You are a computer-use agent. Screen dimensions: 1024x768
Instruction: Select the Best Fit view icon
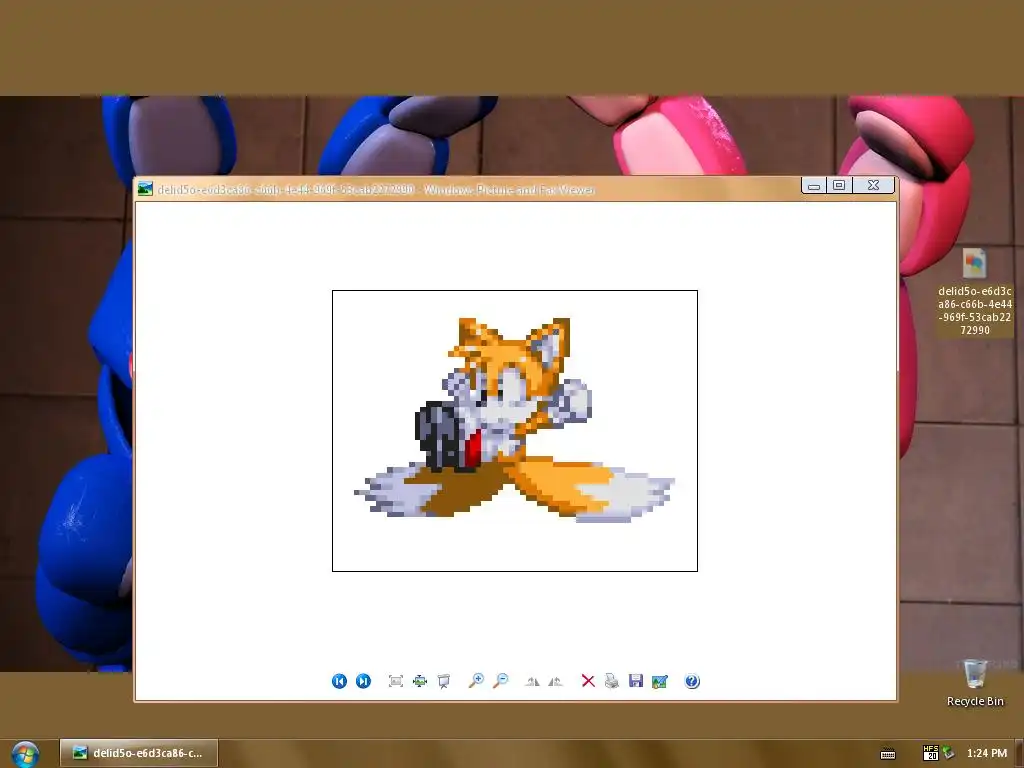click(396, 681)
